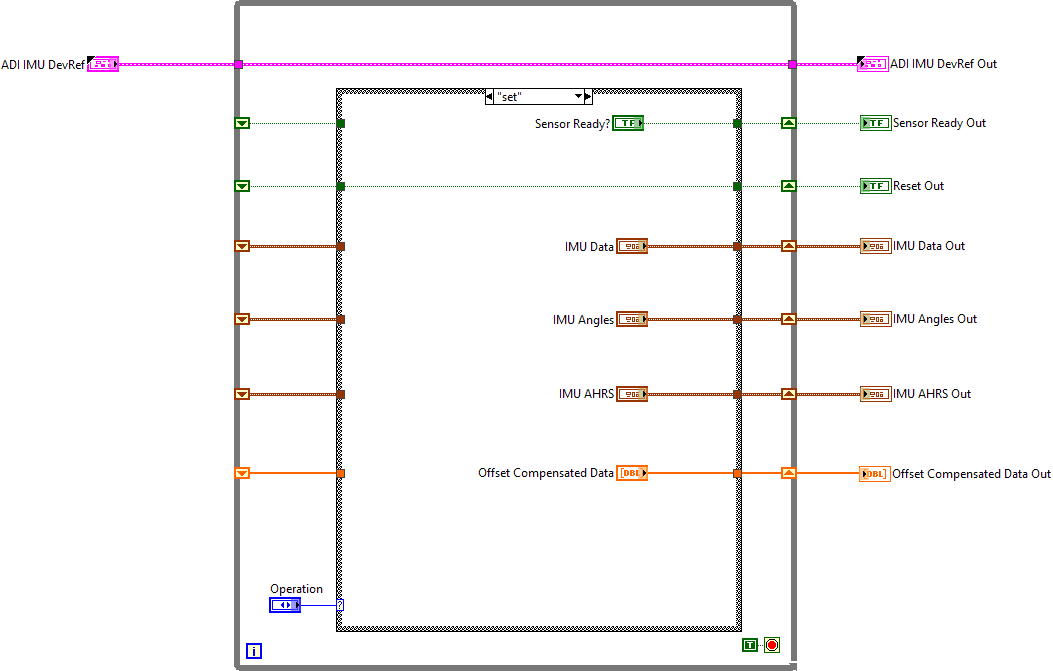
Task: Click the ADI IMU DevRef input terminal
Action: 103,65
